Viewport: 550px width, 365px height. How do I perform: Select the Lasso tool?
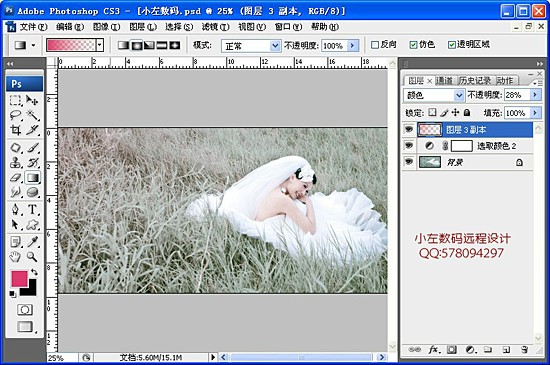[x=15, y=115]
